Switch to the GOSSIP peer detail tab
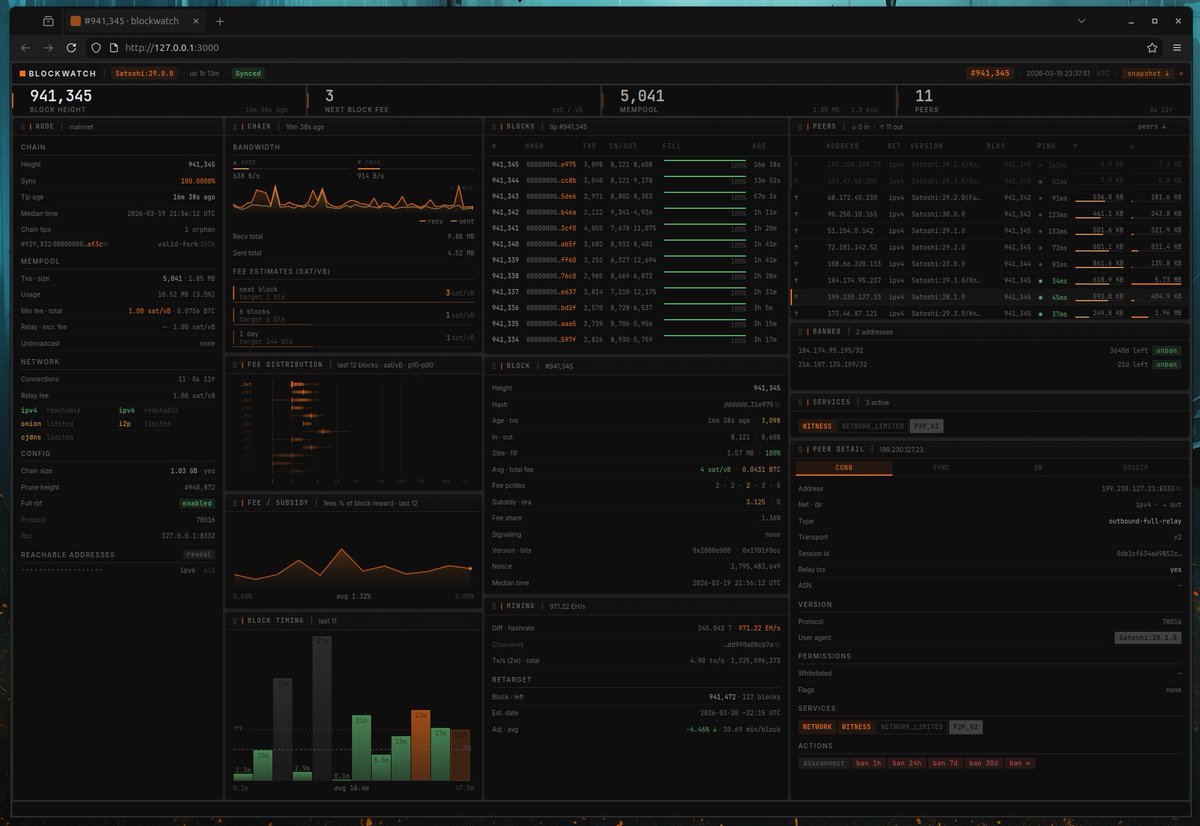The width and height of the screenshot is (1200, 826). pos(1136,467)
